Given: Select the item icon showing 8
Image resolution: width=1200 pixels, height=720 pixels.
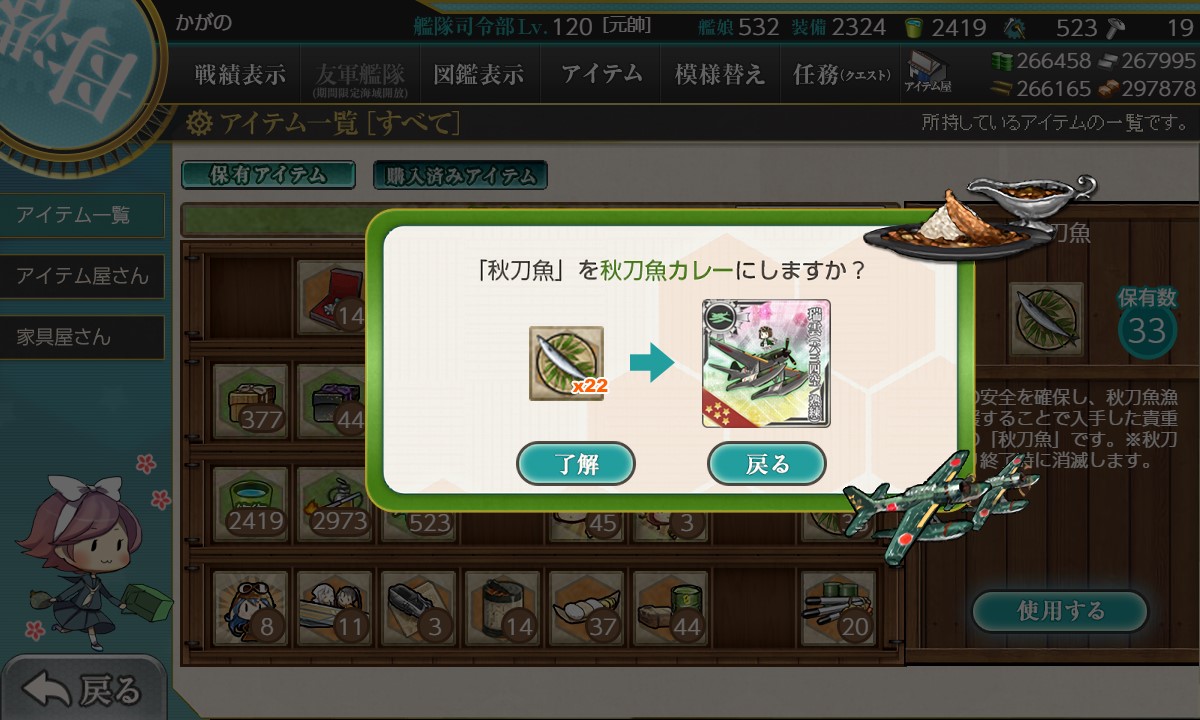Looking at the screenshot, I should (250, 607).
